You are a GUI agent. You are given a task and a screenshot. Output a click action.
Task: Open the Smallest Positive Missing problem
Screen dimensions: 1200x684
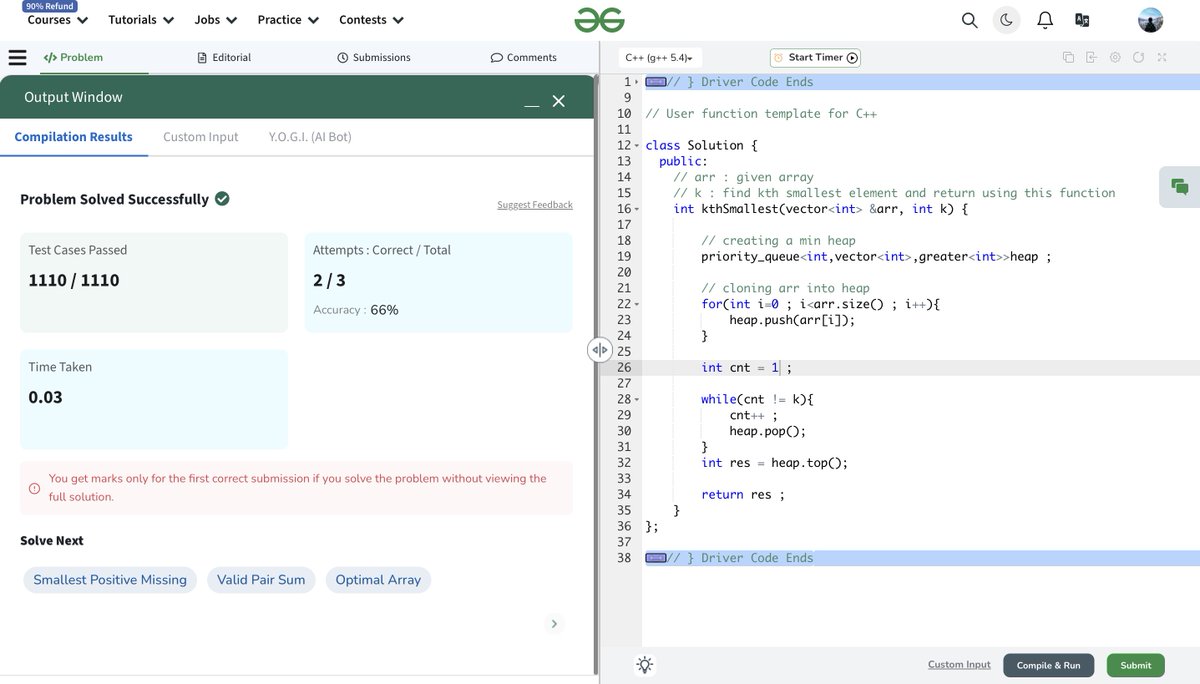point(110,580)
